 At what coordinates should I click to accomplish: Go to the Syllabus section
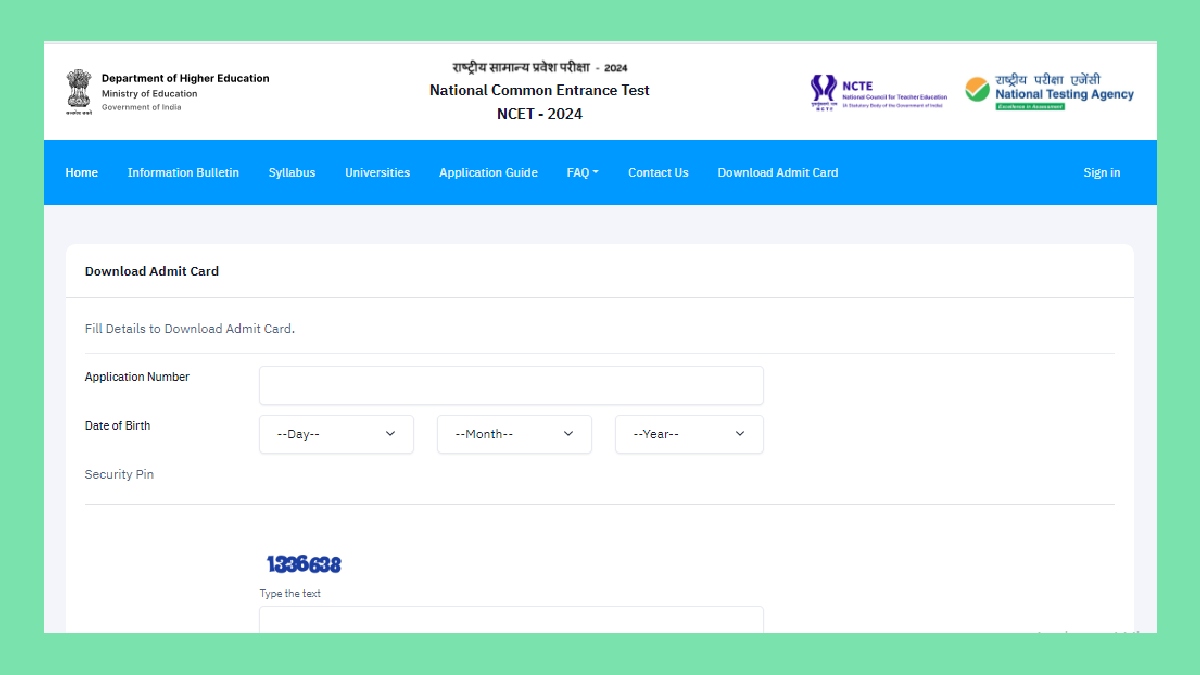coord(291,172)
